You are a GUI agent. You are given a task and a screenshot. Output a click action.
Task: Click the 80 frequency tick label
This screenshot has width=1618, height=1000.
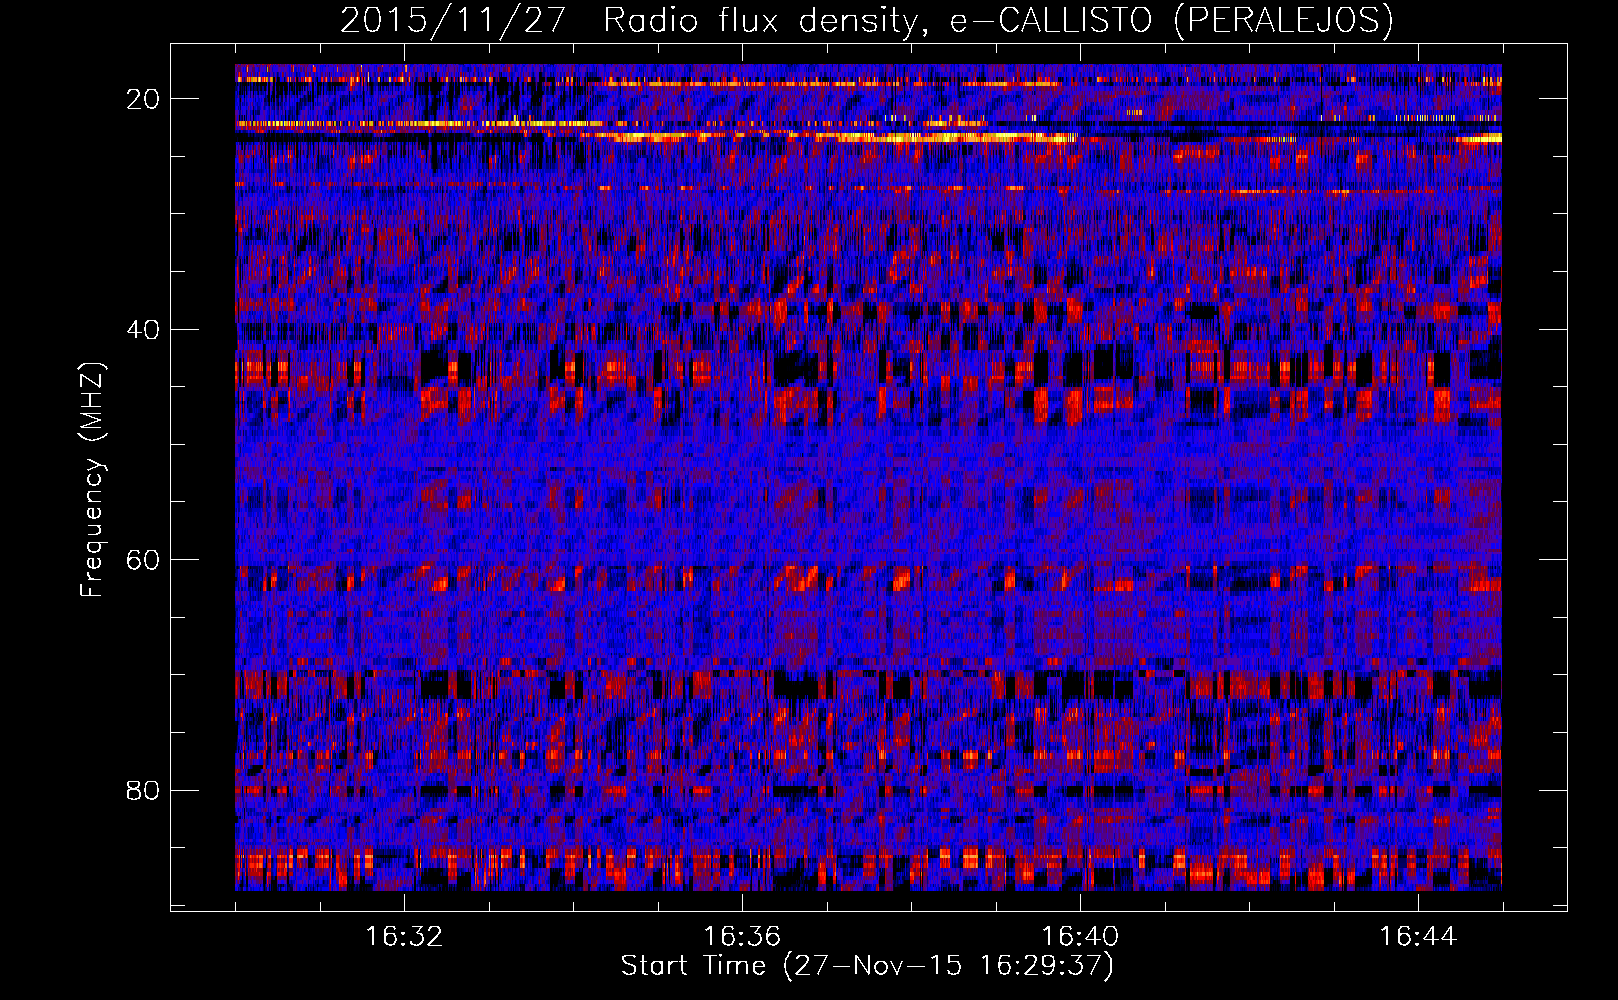pyautogui.click(x=144, y=790)
